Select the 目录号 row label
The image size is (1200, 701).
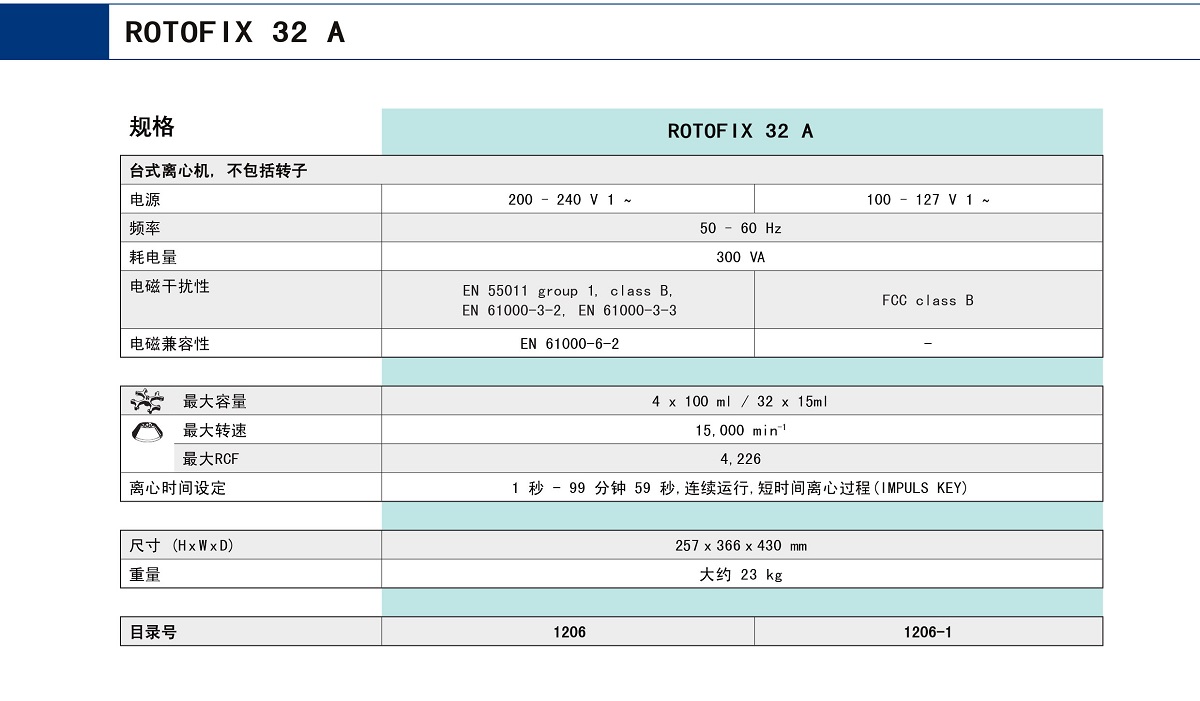click(153, 632)
